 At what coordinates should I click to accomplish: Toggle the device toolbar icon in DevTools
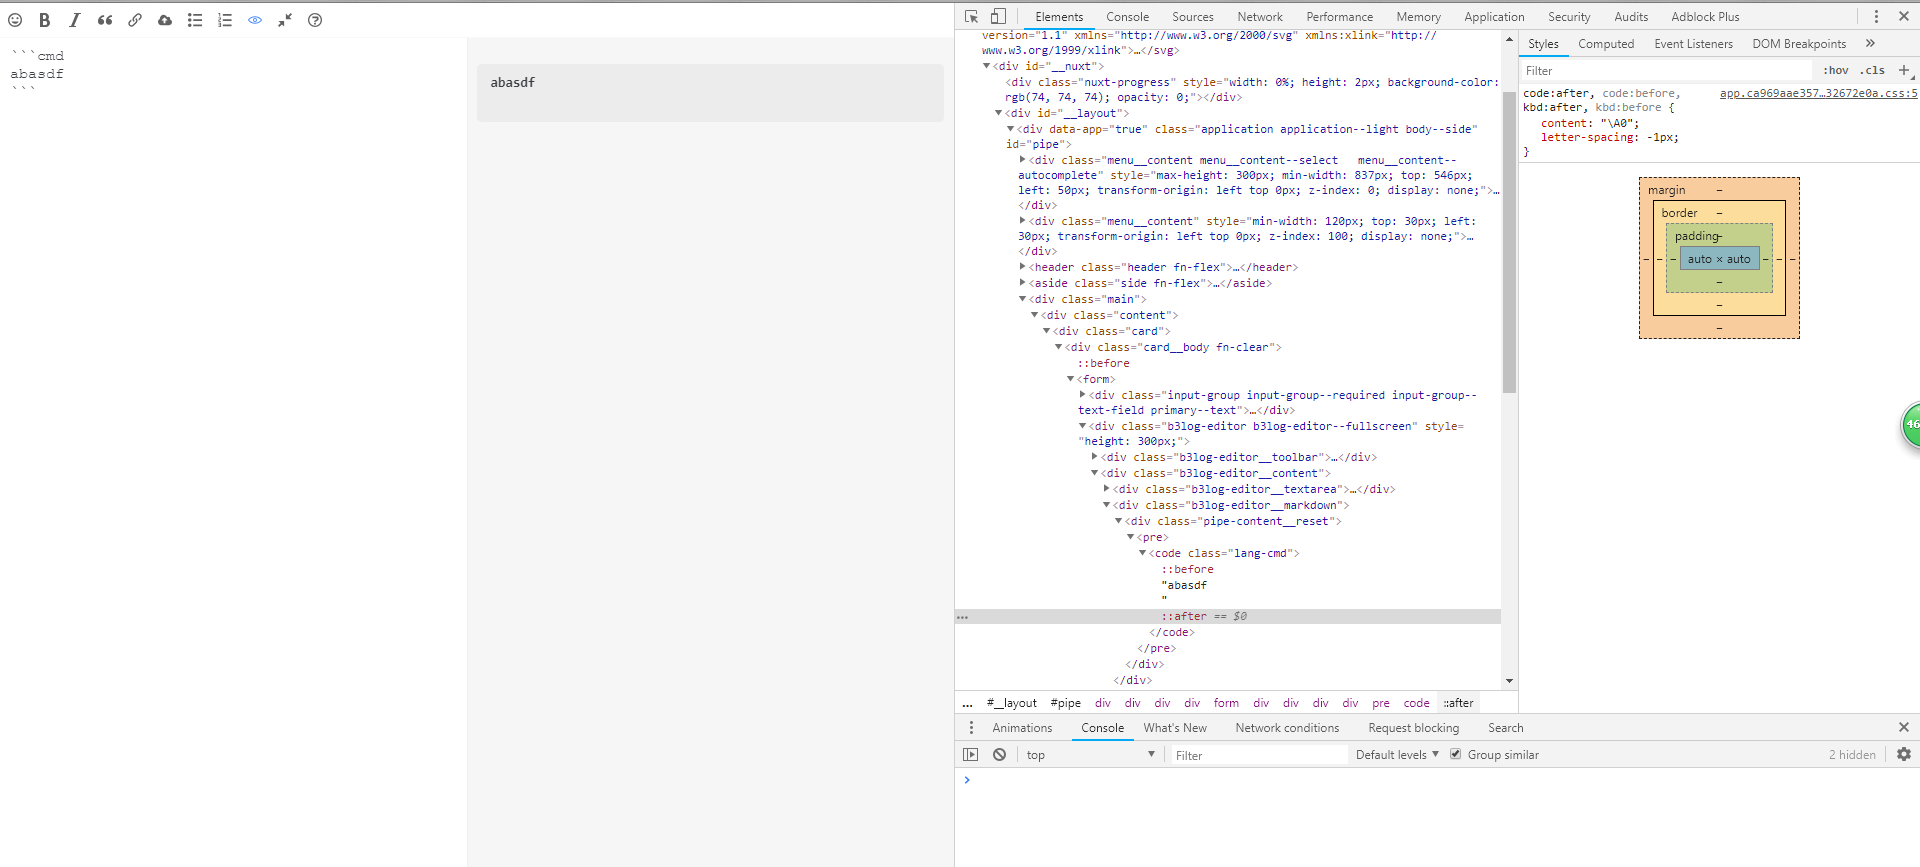pyautogui.click(x=998, y=17)
